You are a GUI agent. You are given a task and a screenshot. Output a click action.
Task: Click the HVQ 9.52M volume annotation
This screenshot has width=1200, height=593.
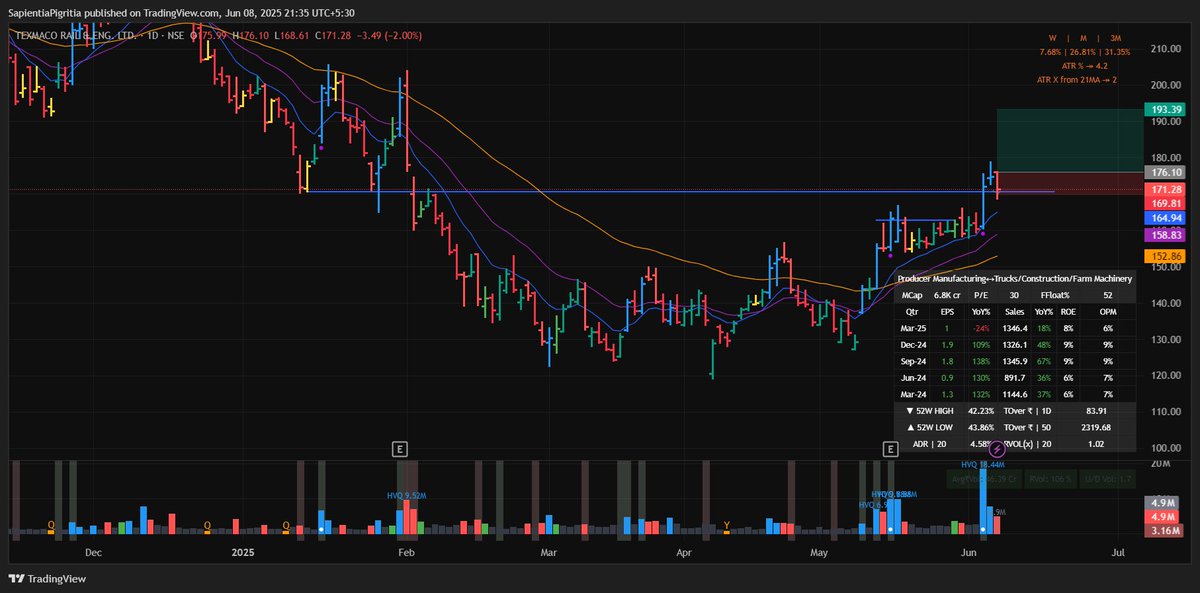(x=406, y=494)
